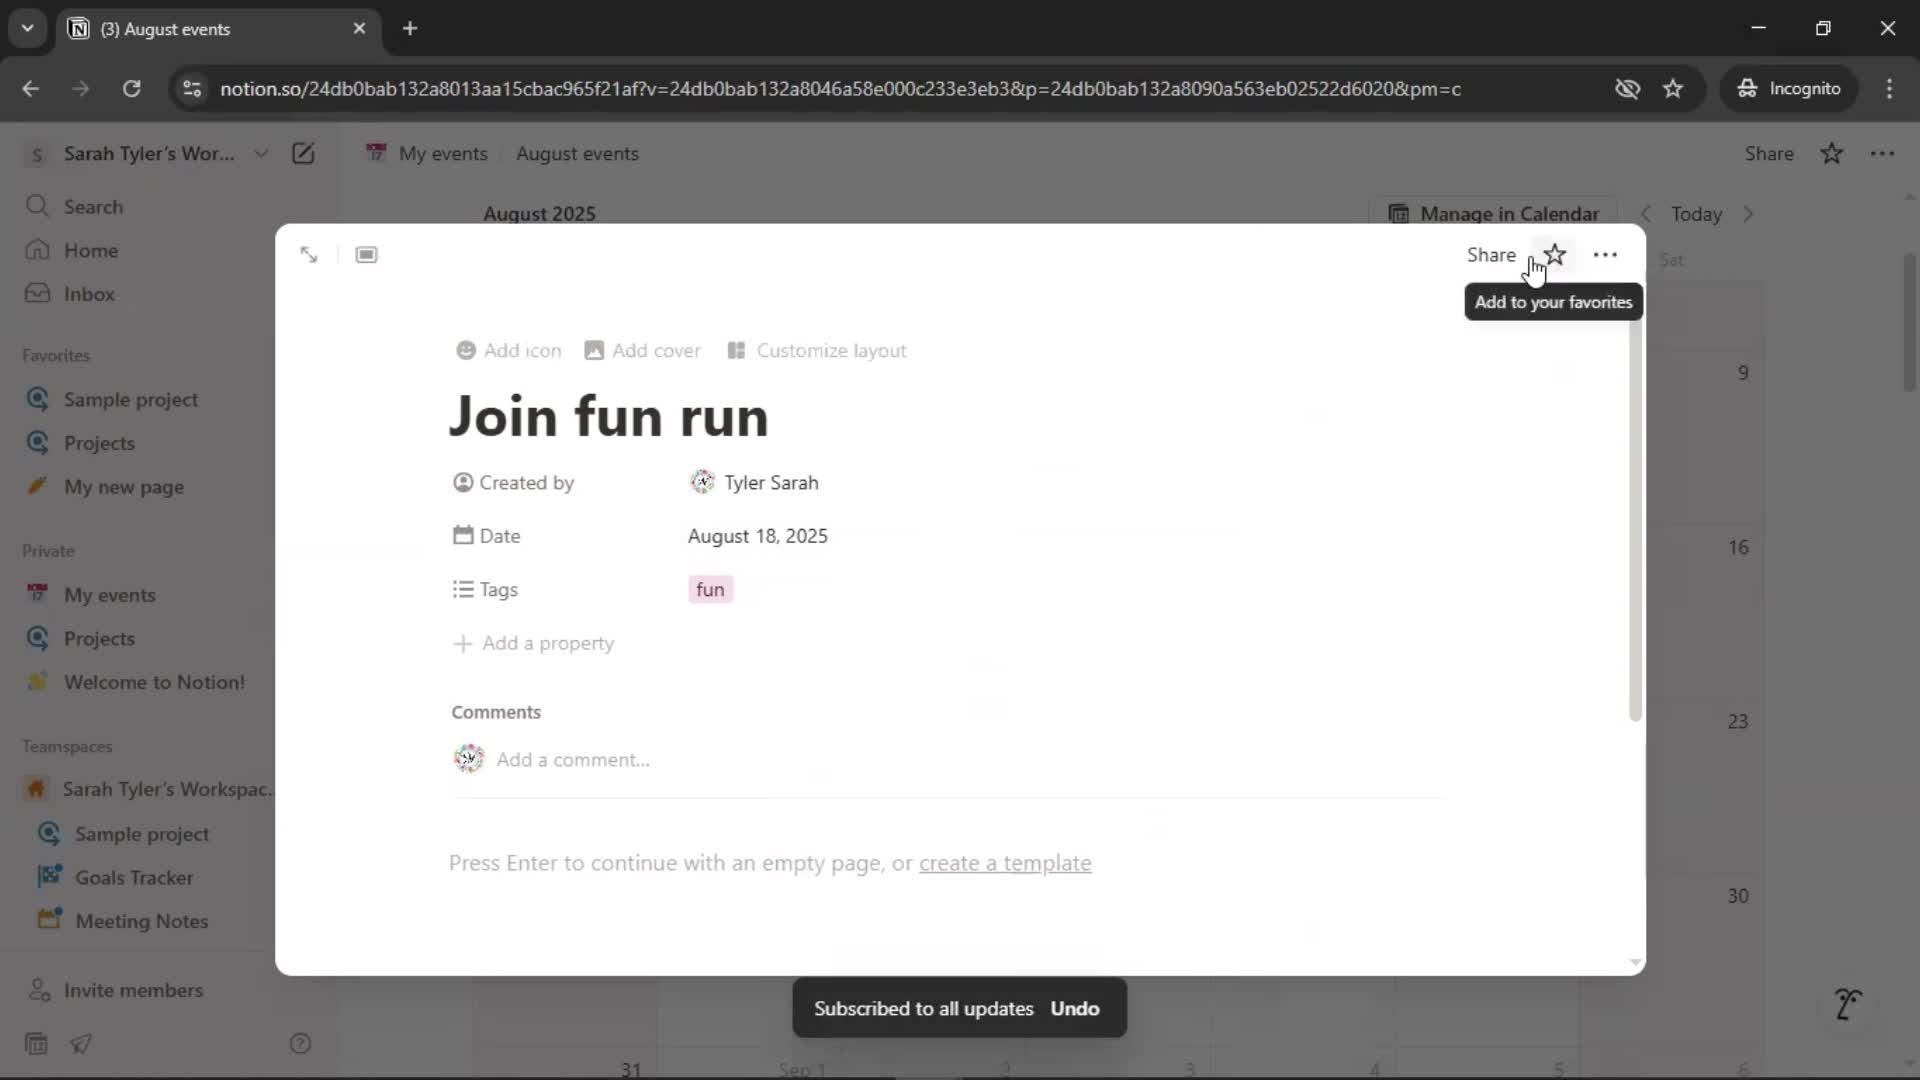Viewport: 1920px width, 1080px height.
Task: Jump to Today in calendar
Action: (x=1697, y=214)
